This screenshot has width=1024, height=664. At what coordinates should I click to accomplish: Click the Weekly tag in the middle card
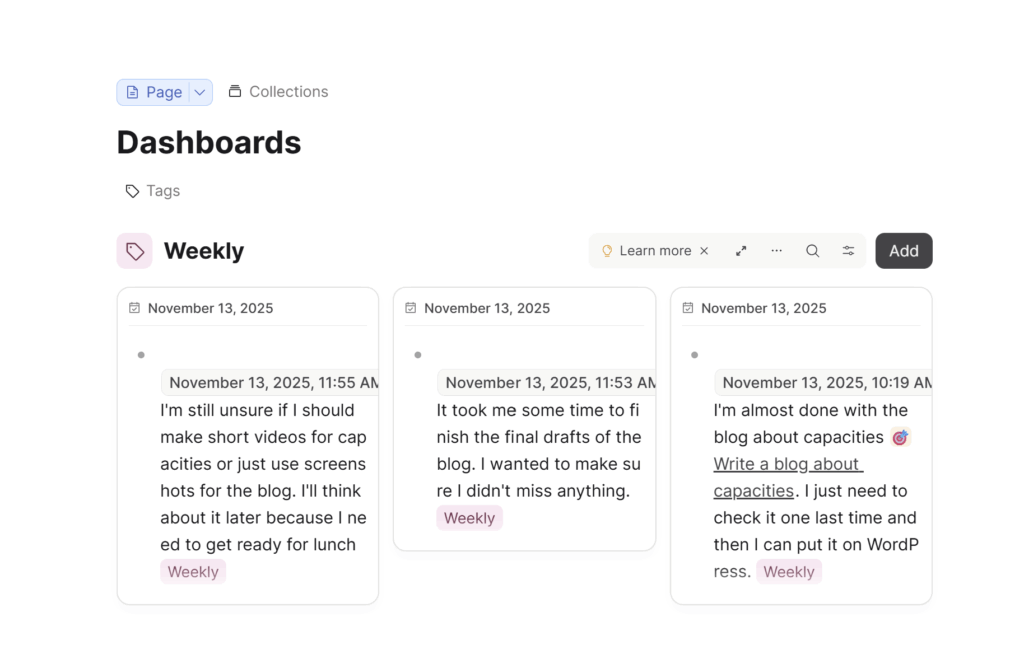coord(469,518)
